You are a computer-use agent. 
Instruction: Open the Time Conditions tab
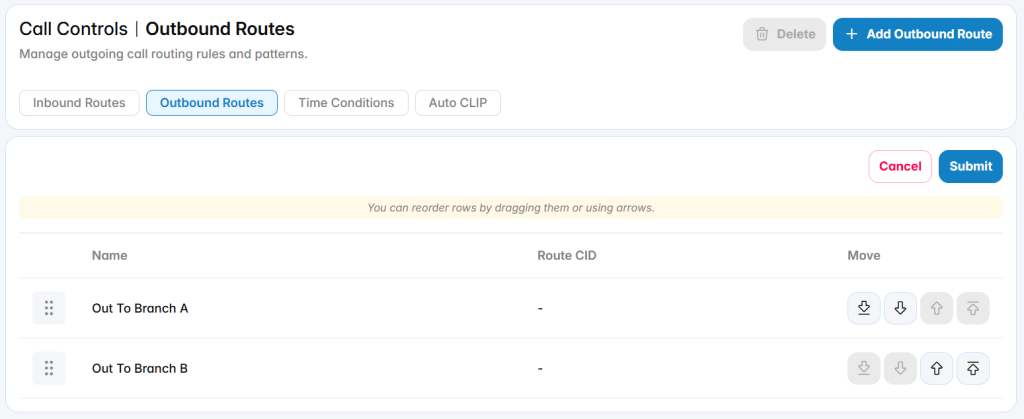pos(346,103)
